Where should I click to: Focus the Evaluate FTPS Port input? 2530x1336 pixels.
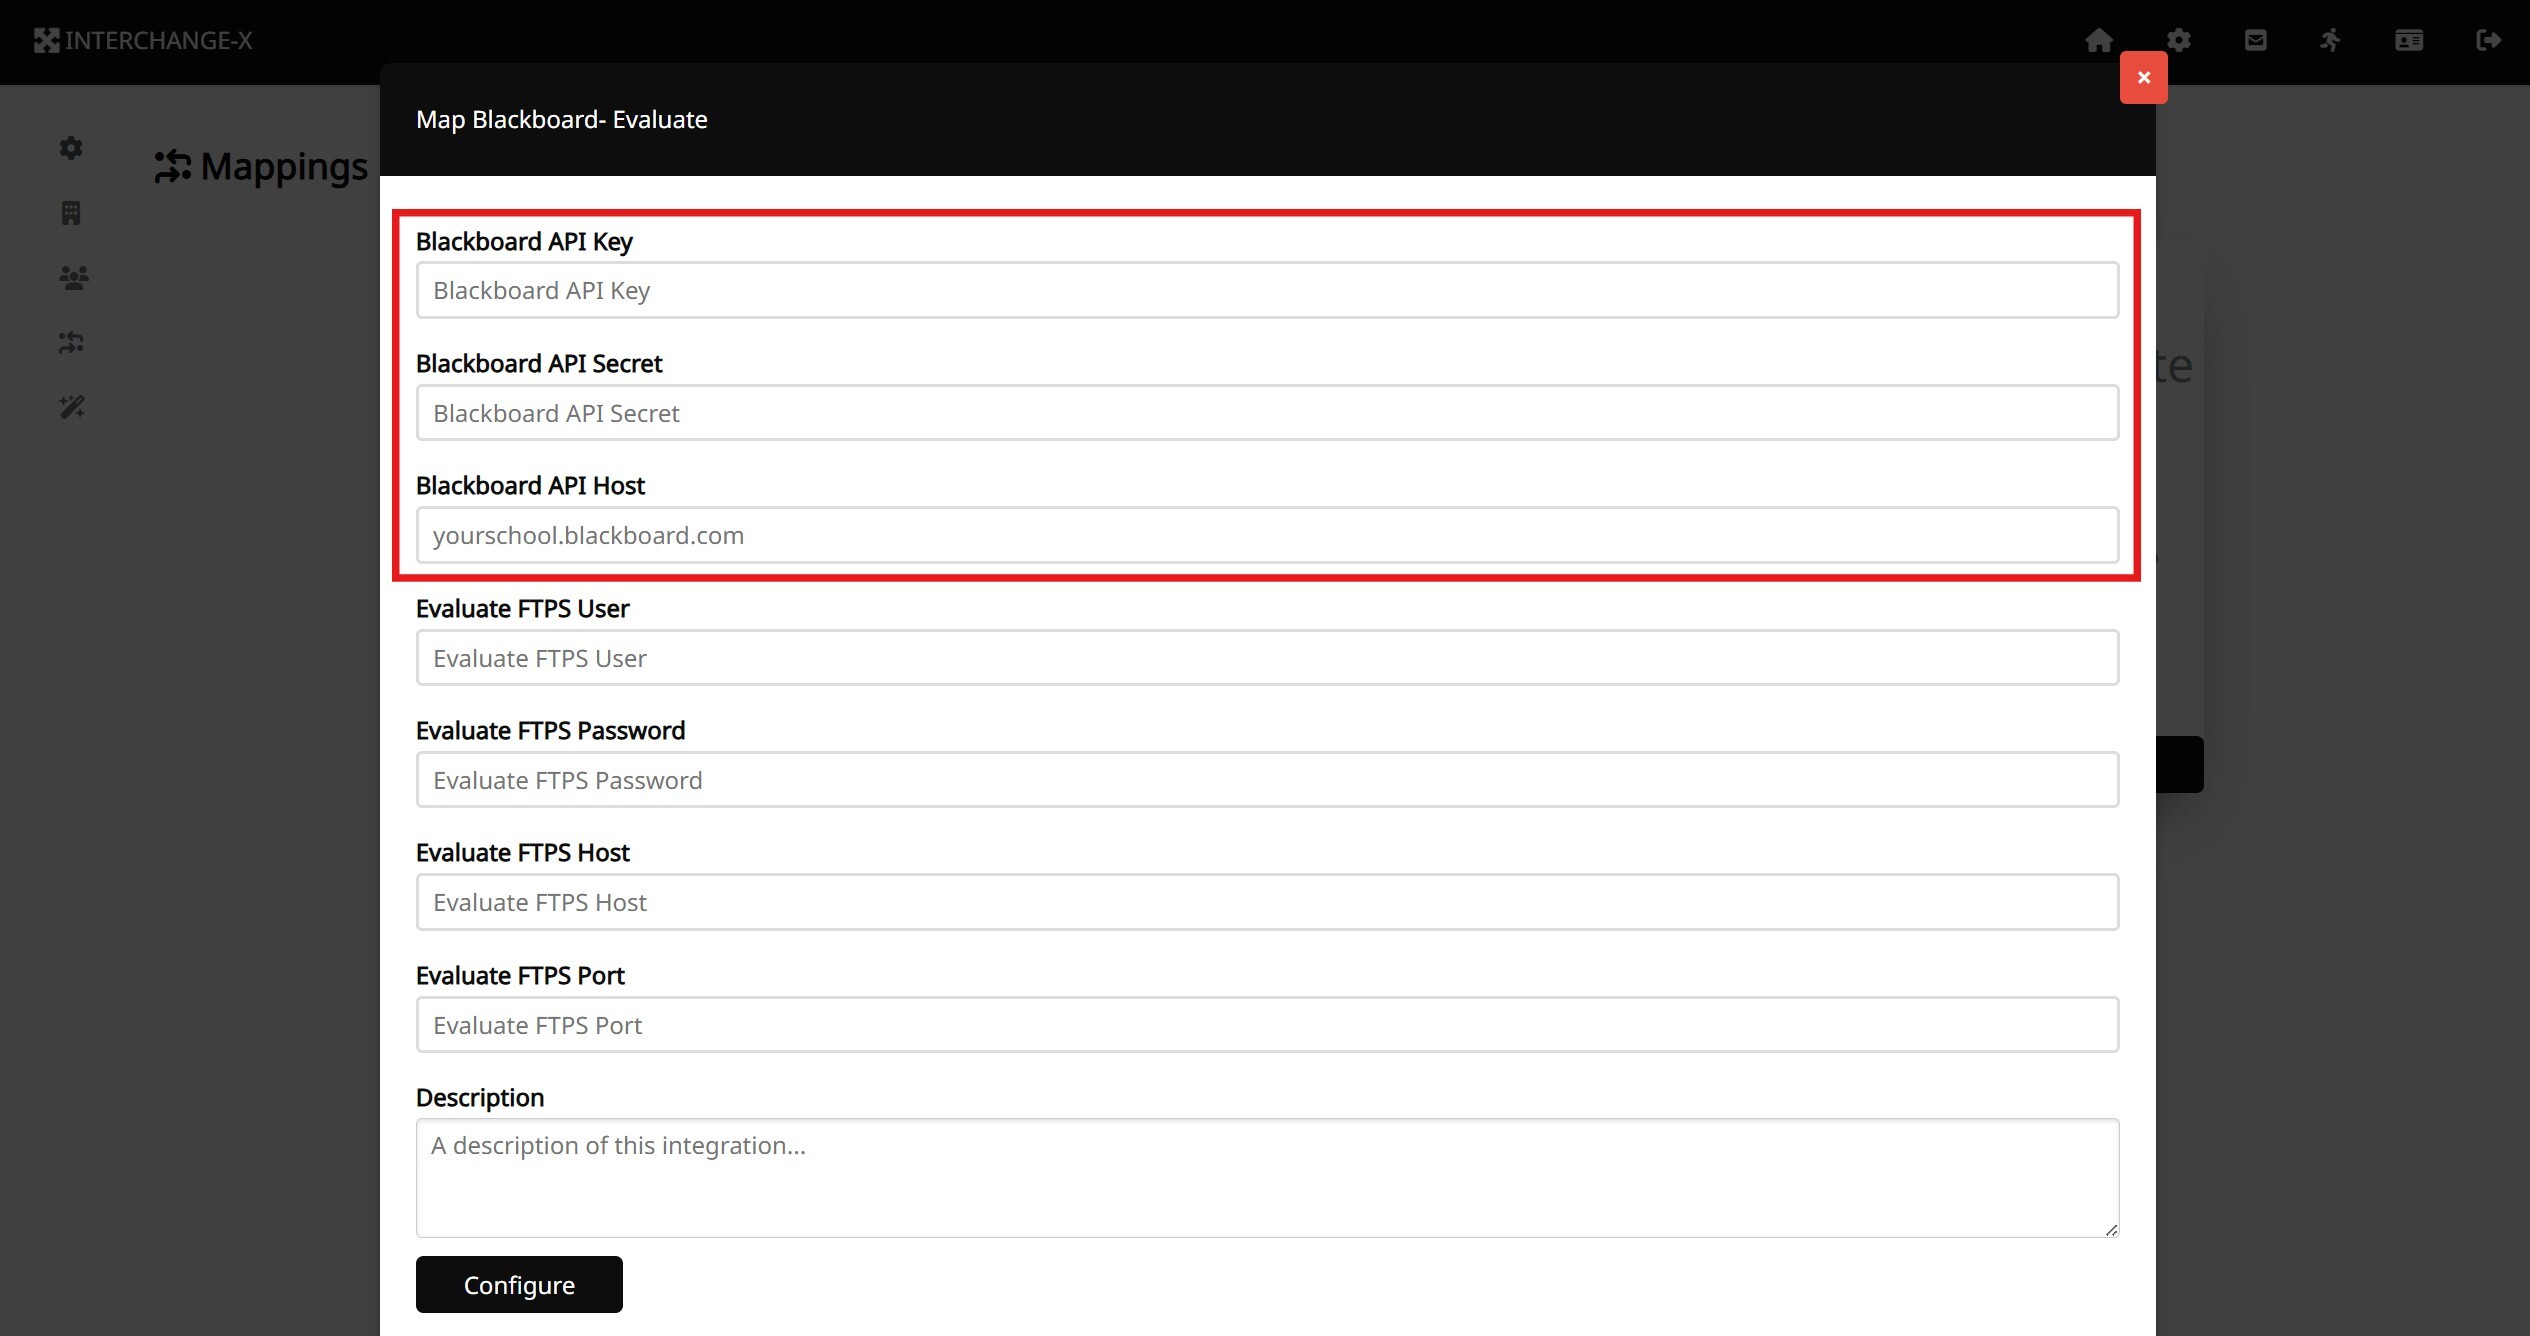[1267, 1025]
